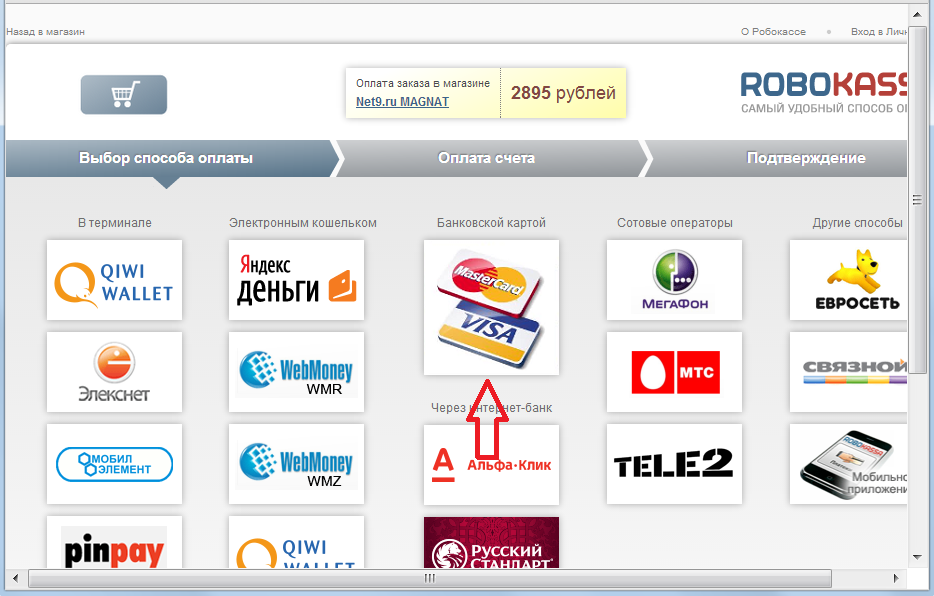934x596 pixels.
Task: Select Элекснет terminal payment
Action: (114, 372)
